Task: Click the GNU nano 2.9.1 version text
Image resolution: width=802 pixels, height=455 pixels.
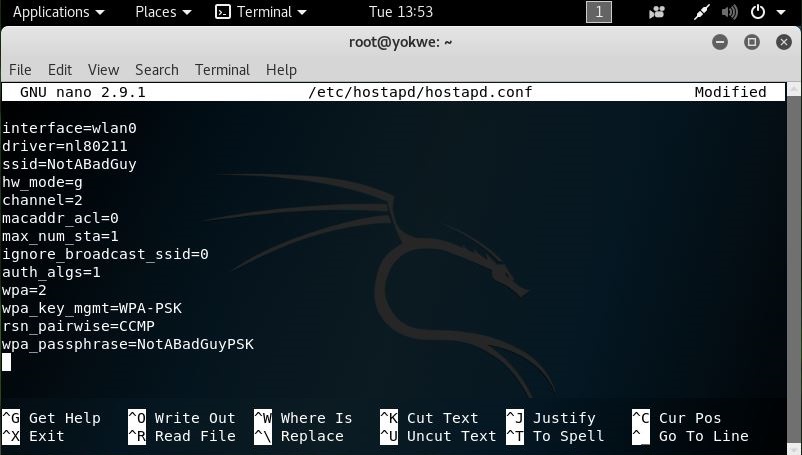Action: coord(82,92)
